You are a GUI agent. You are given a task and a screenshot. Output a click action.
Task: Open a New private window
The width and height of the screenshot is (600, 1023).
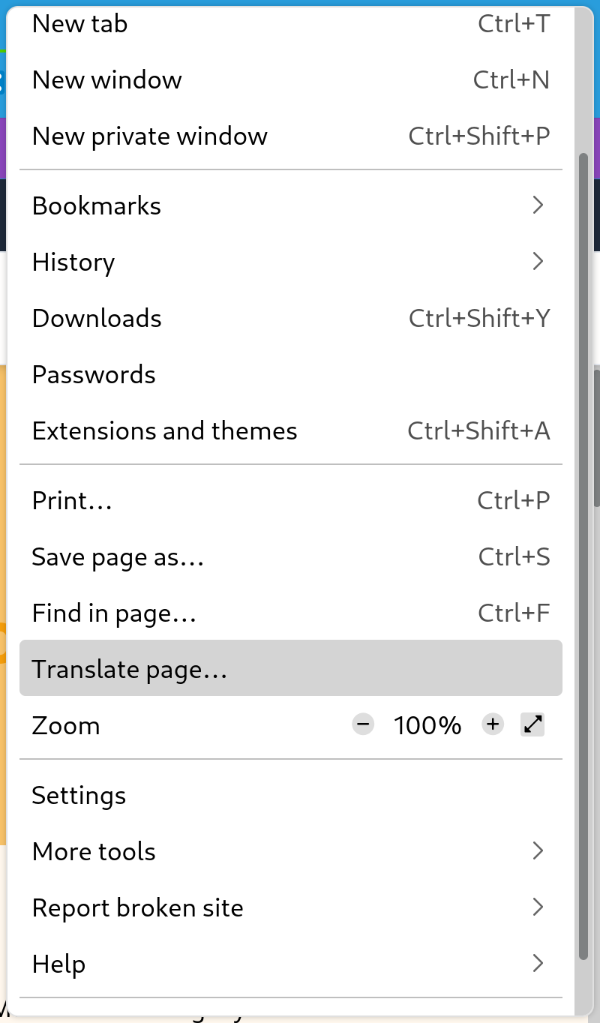tap(150, 136)
